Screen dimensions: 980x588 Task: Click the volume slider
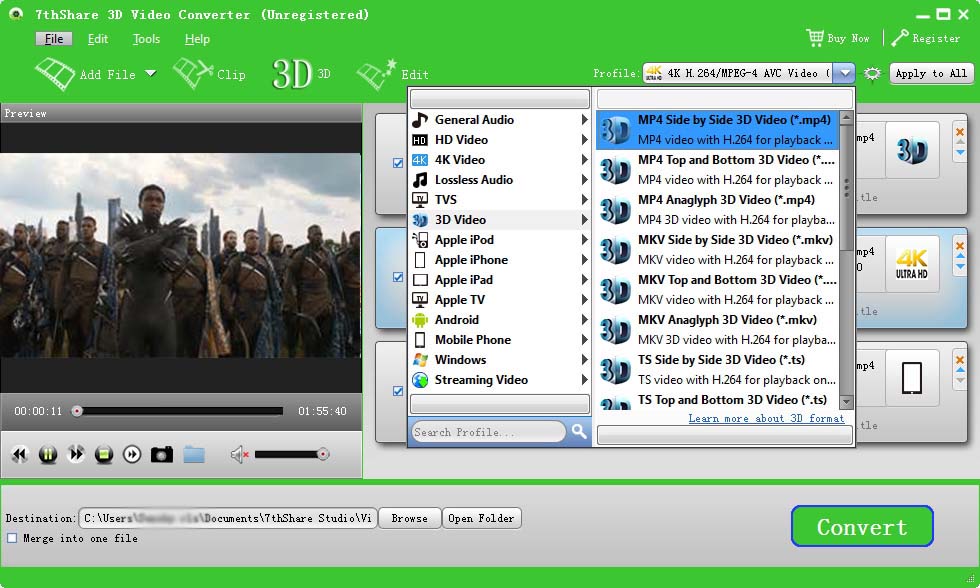click(291, 454)
